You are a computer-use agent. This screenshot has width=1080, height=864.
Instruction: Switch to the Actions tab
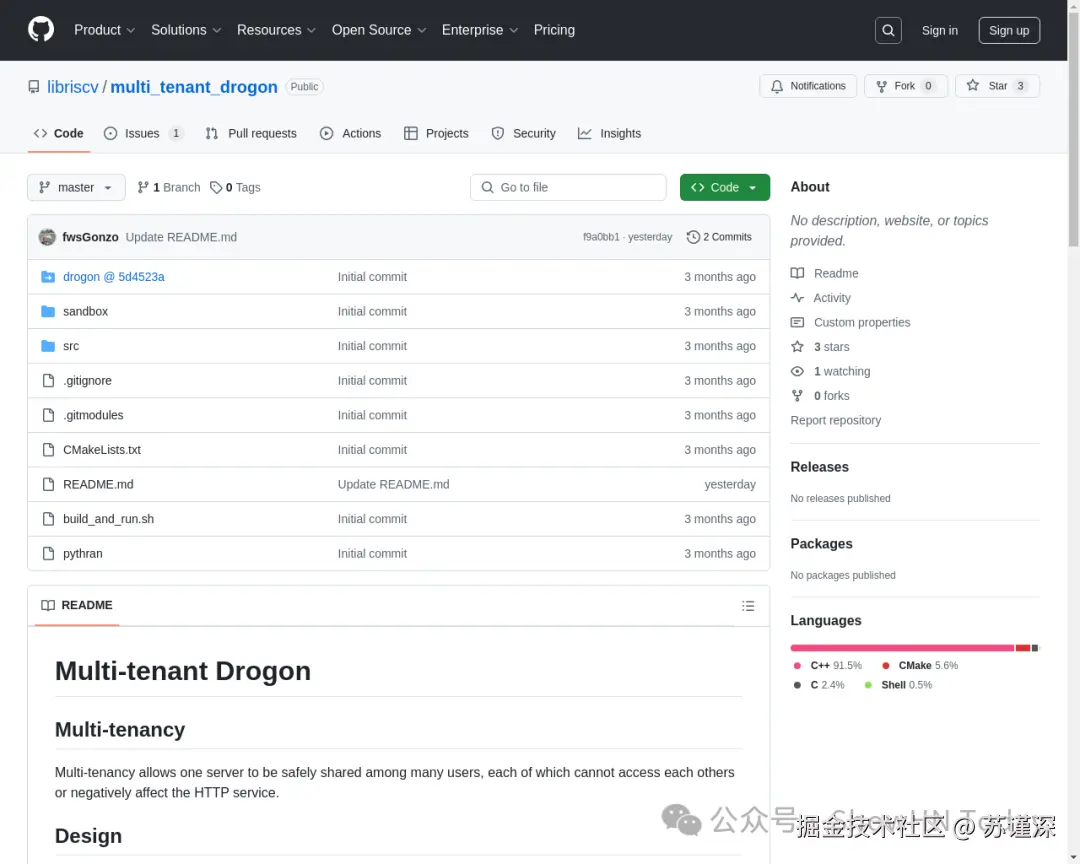351,134
